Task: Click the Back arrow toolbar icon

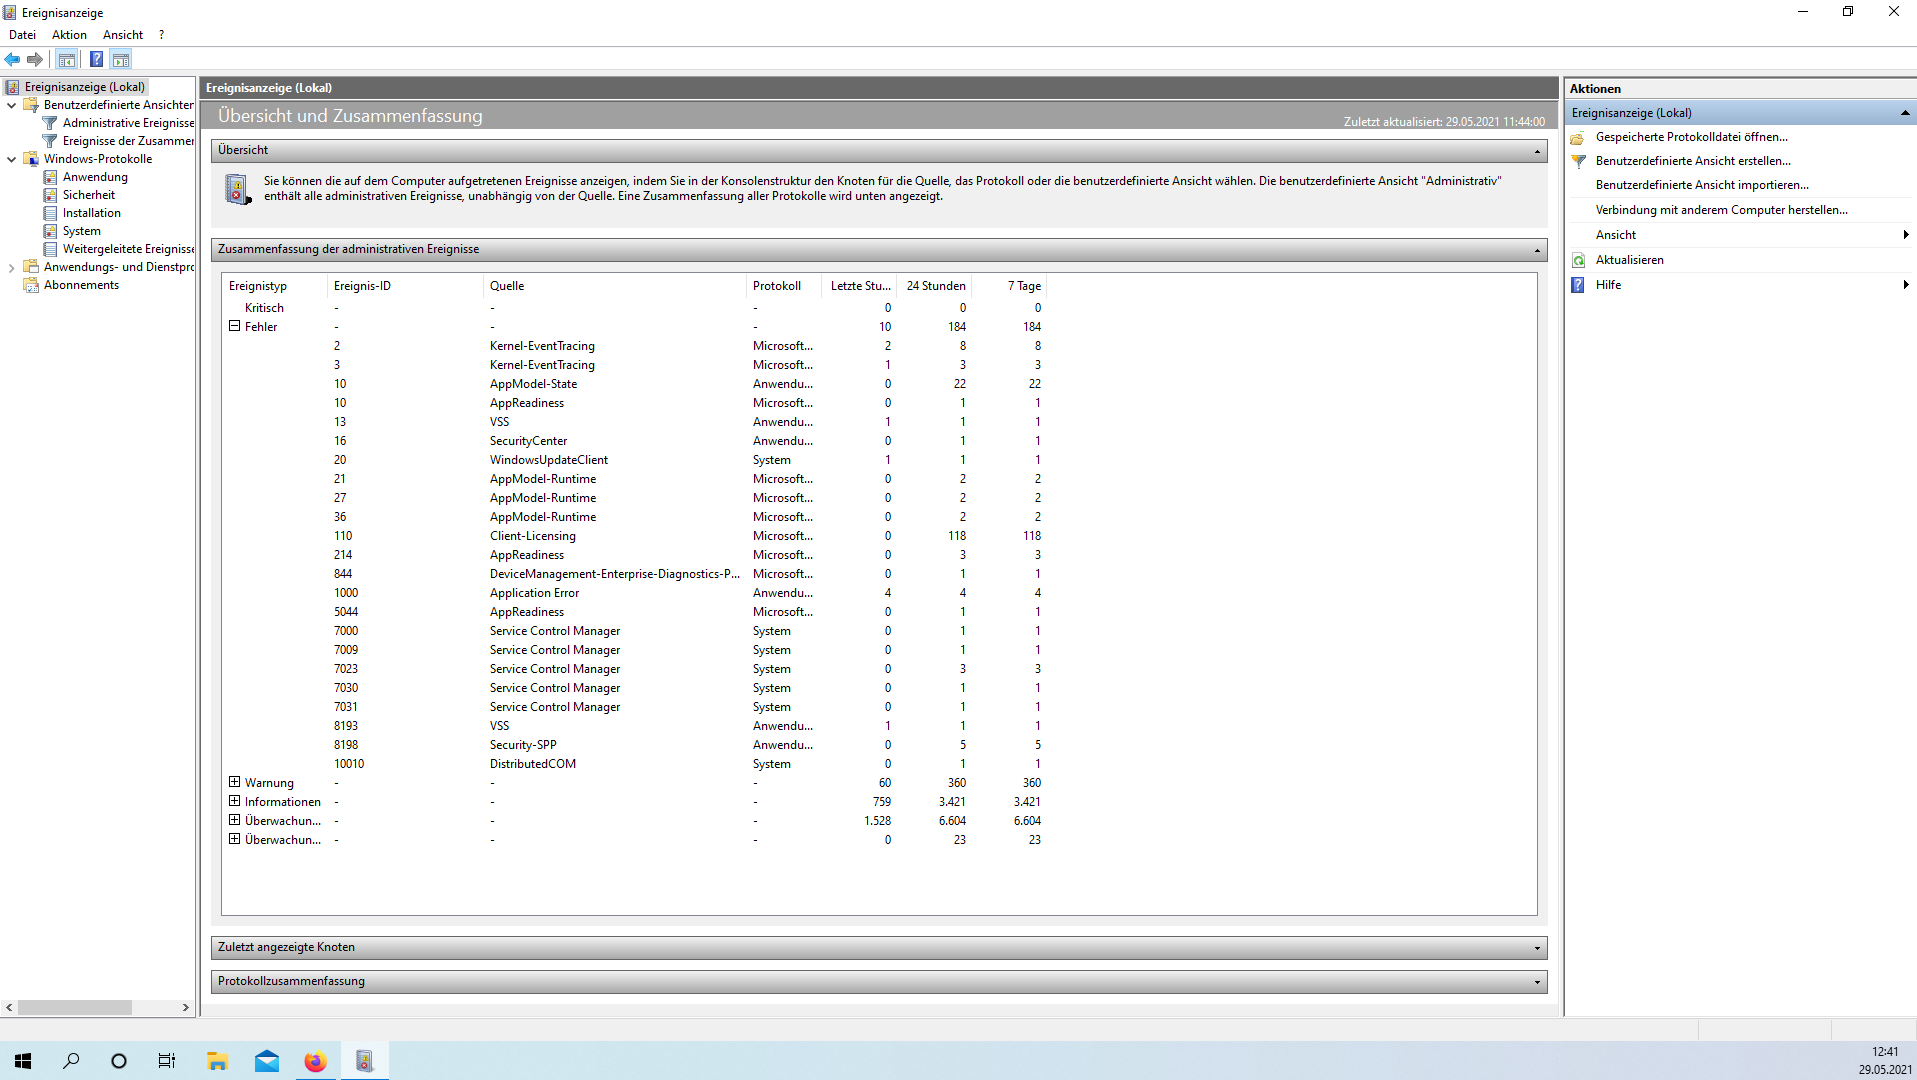Action: pos(12,60)
